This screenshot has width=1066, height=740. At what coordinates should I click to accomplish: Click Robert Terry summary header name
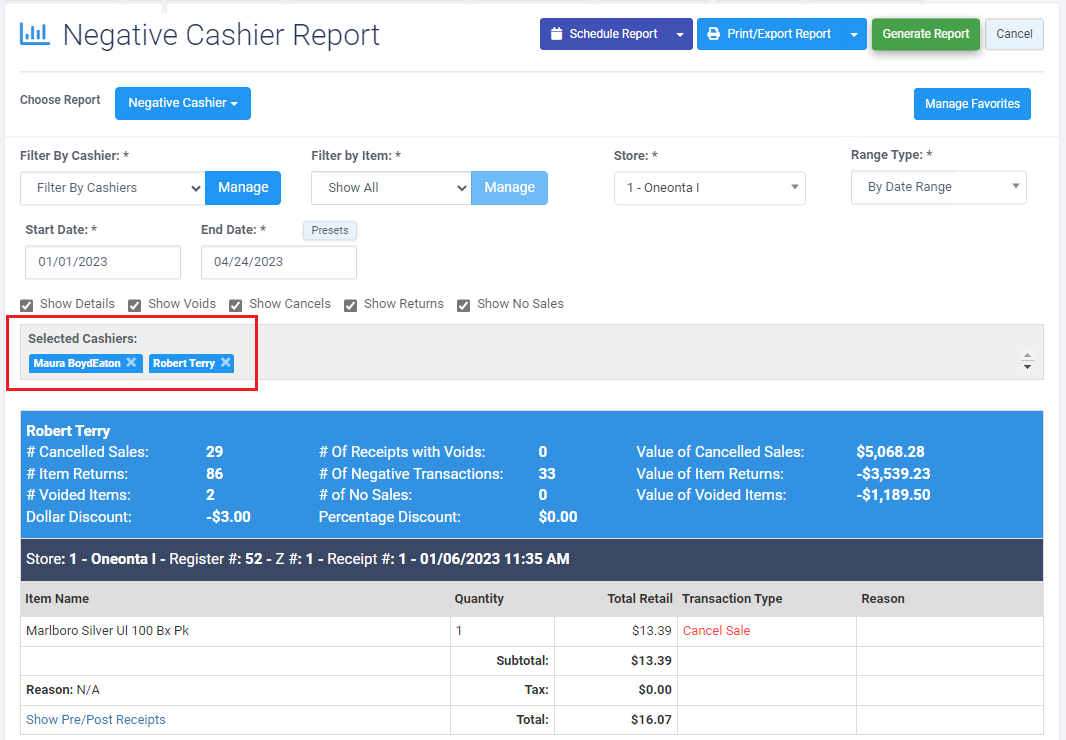click(68, 431)
